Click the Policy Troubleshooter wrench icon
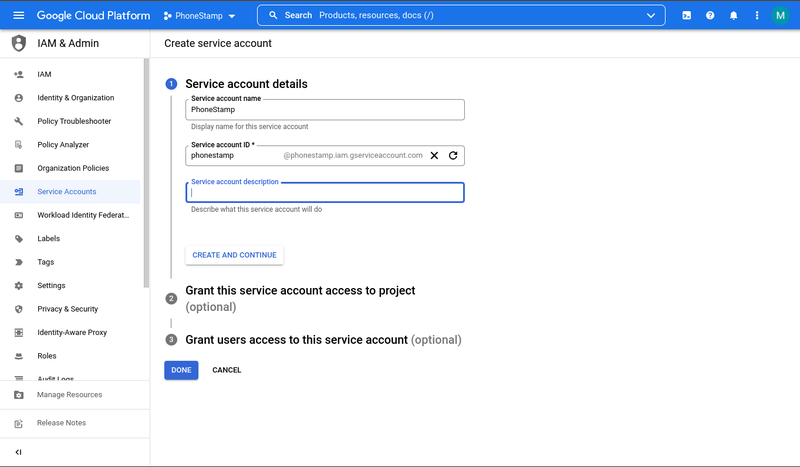Viewport: 800px width, 467px height. (19, 121)
